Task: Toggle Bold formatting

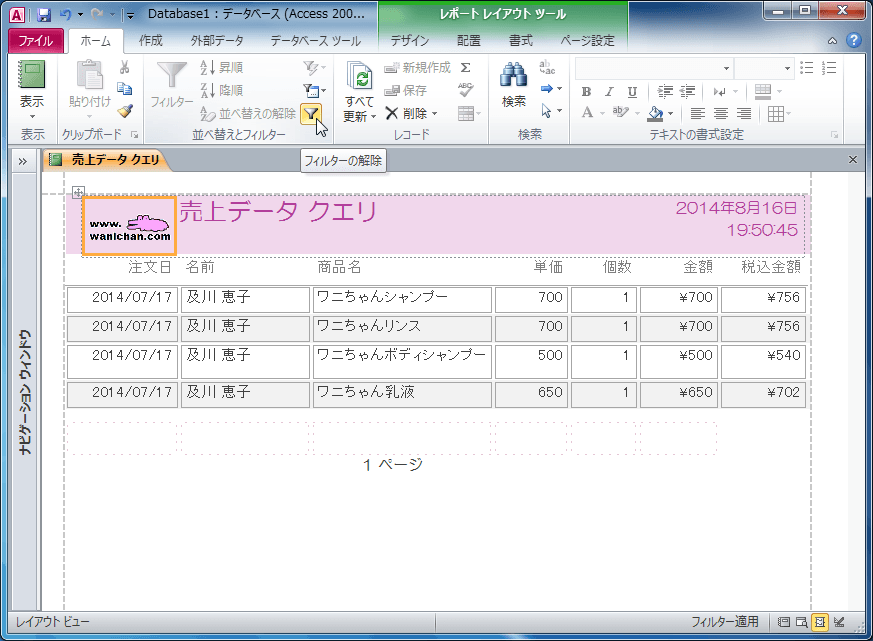Action: pyautogui.click(x=586, y=92)
